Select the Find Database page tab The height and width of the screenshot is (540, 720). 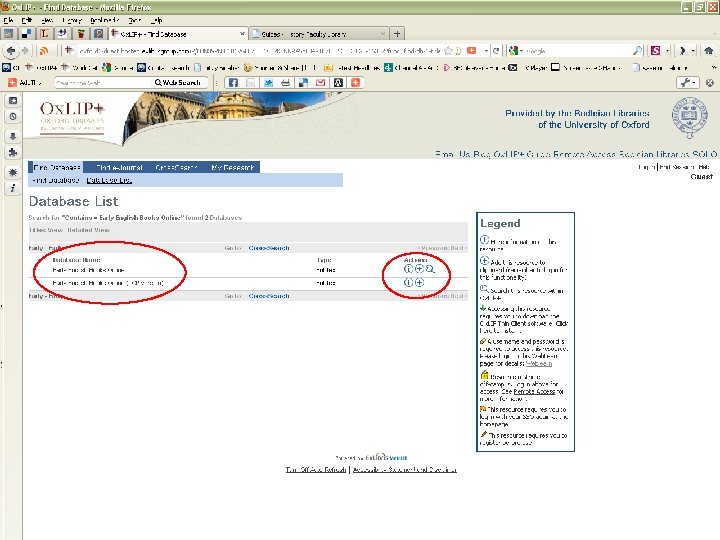click(56, 167)
